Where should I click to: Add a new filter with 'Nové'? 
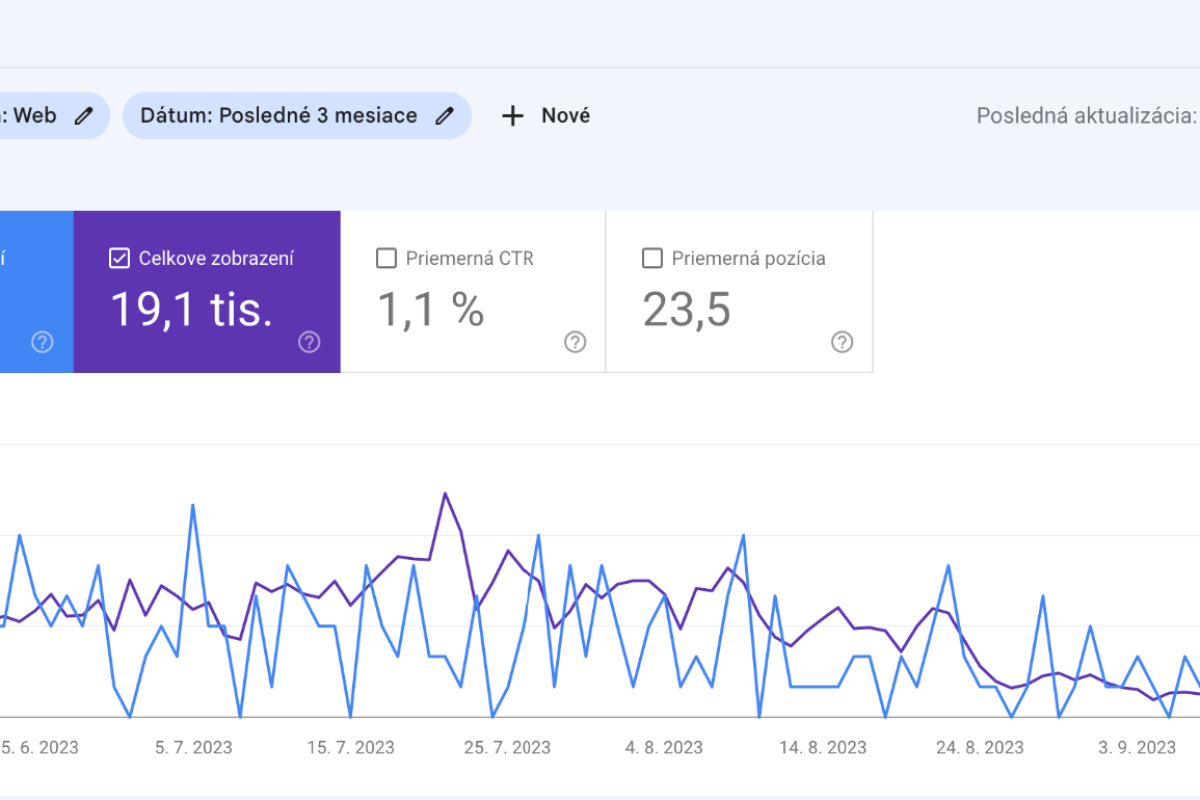(x=546, y=116)
